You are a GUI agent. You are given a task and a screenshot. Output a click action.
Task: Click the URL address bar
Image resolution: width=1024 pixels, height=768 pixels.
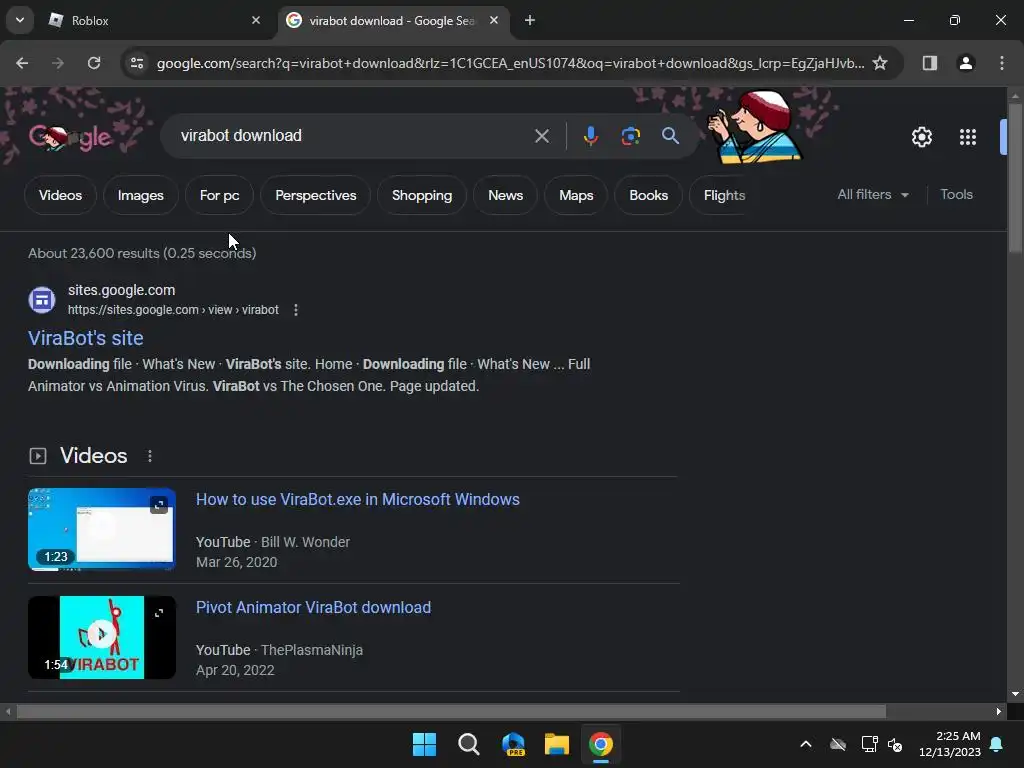511,63
